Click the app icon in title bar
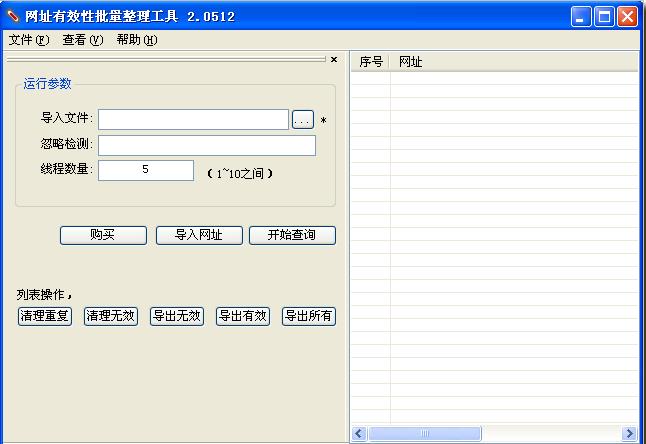646x444 pixels. tap(13, 16)
